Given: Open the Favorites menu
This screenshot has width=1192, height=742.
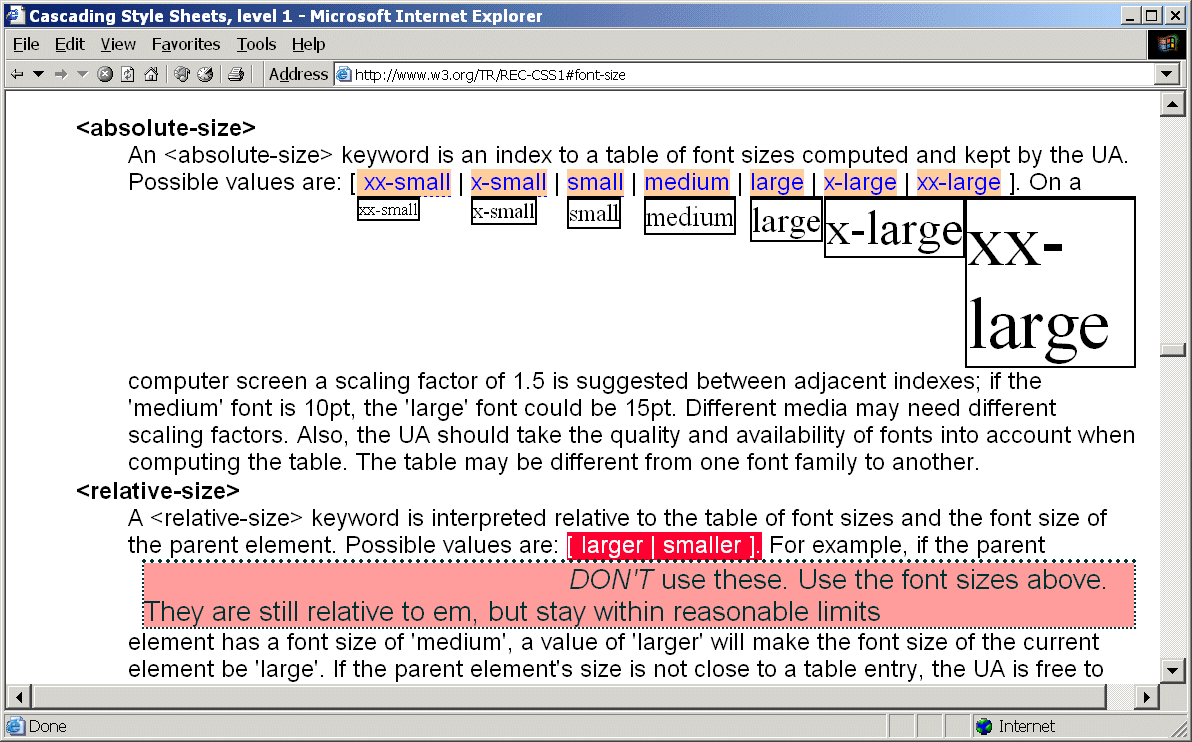Looking at the screenshot, I should tap(186, 44).
